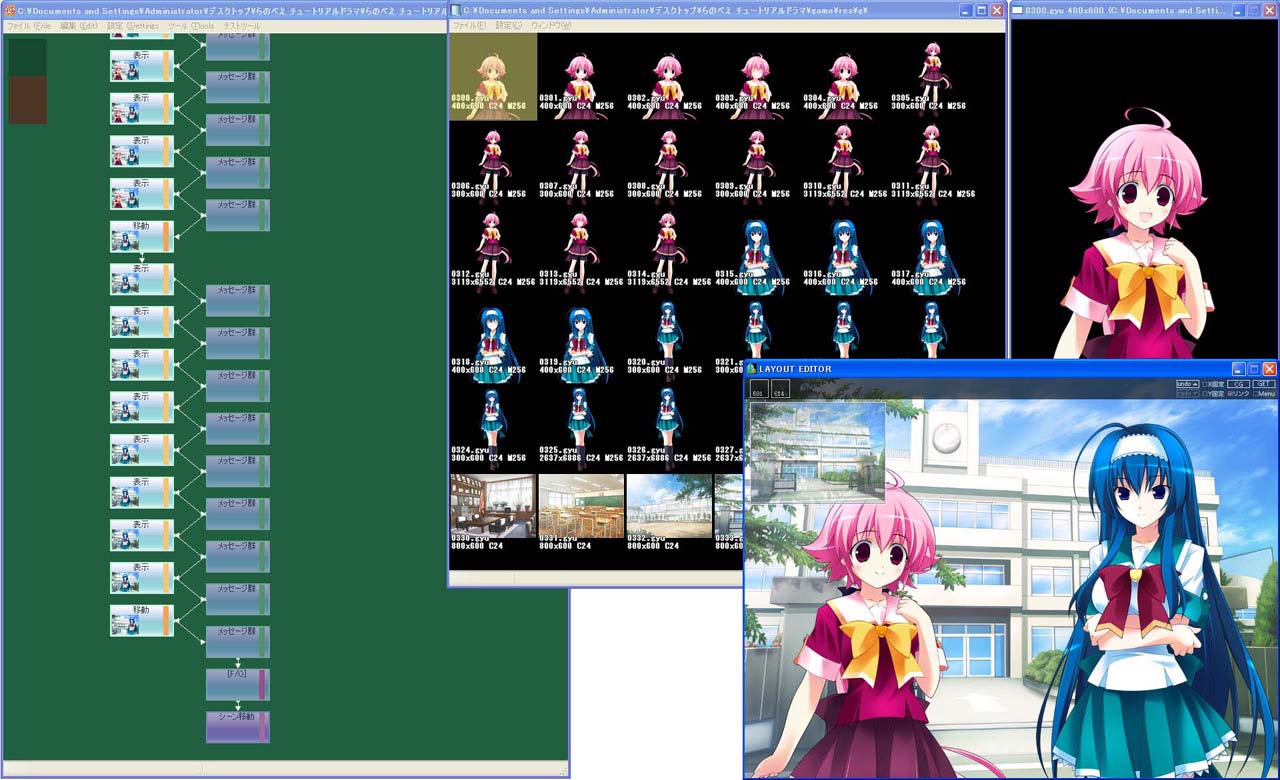Toggle the Y固定 checkbox in Layout Editor
The image size is (1280, 780).
(x=1212, y=394)
